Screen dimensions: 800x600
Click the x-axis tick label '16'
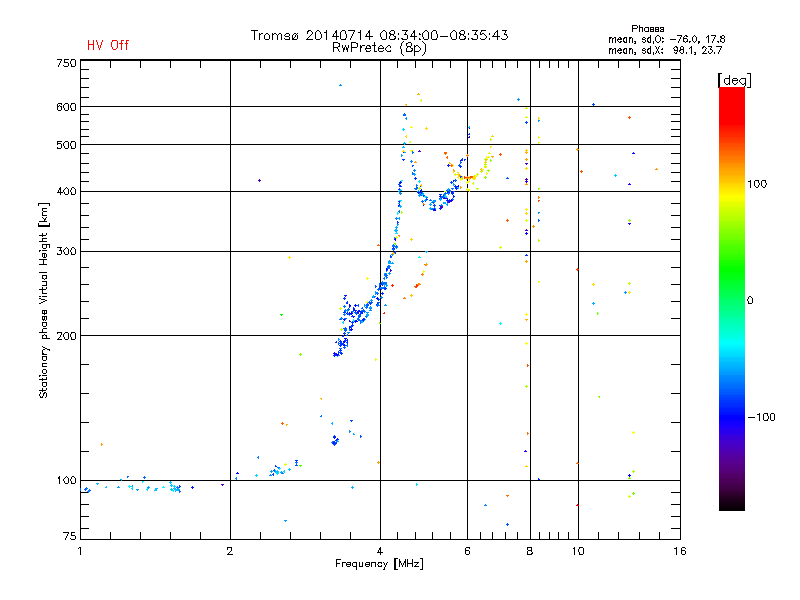tap(680, 551)
